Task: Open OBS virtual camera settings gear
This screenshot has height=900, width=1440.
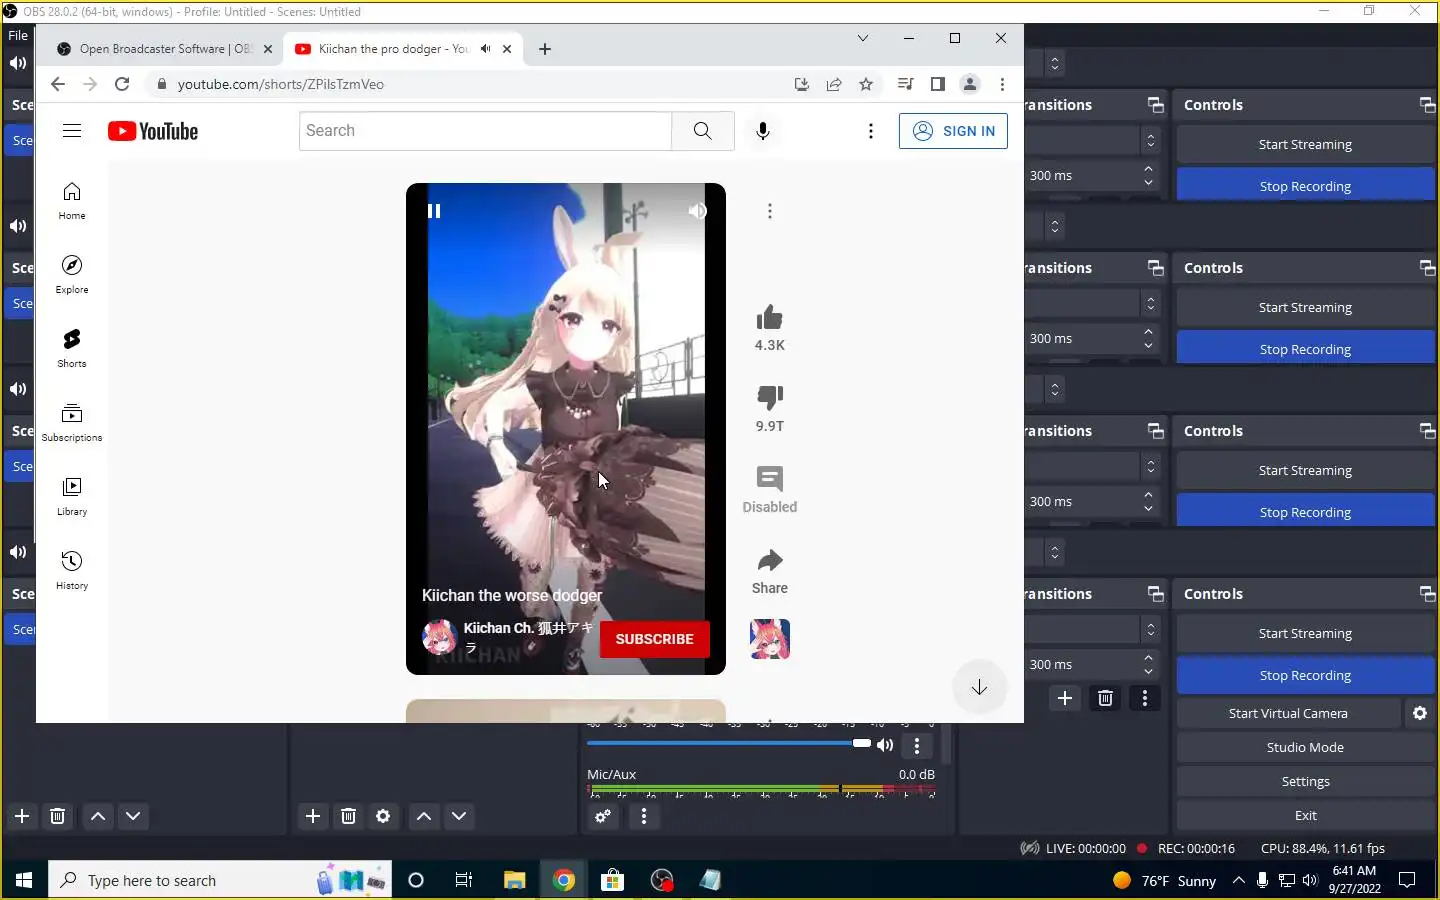Action: (x=1420, y=713)
